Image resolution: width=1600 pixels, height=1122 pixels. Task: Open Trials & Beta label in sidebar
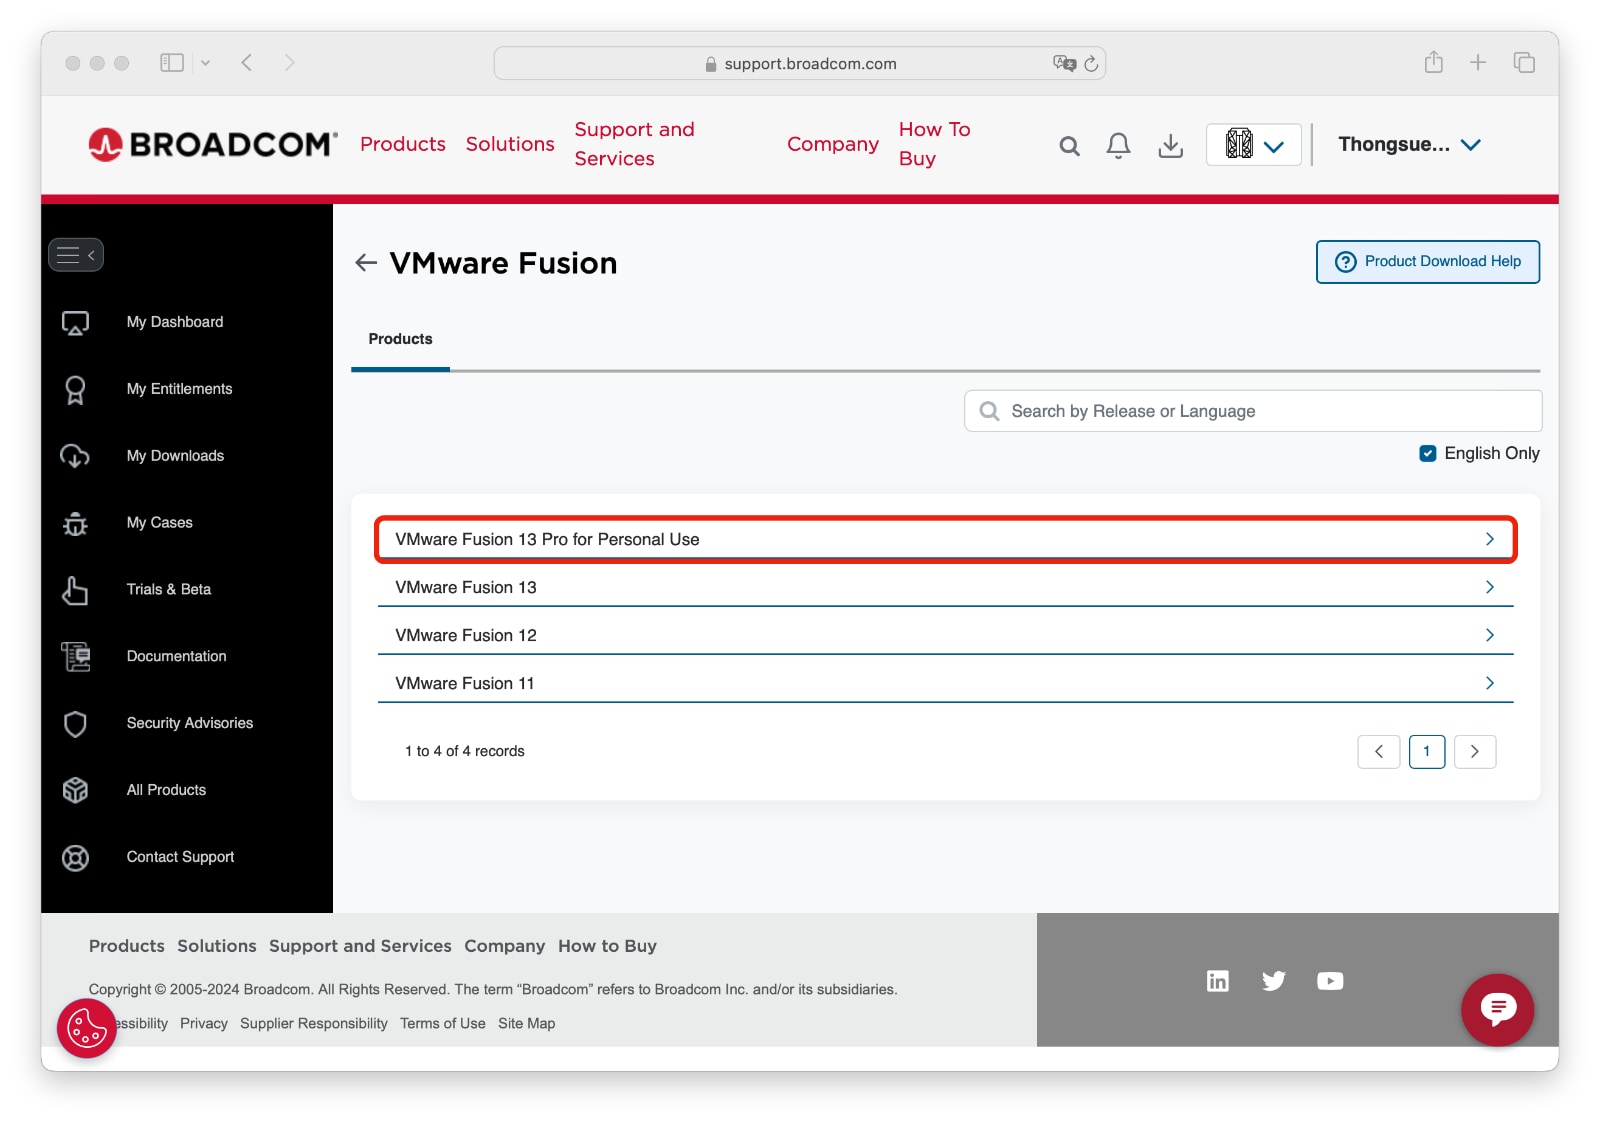[x=169, y=590]
